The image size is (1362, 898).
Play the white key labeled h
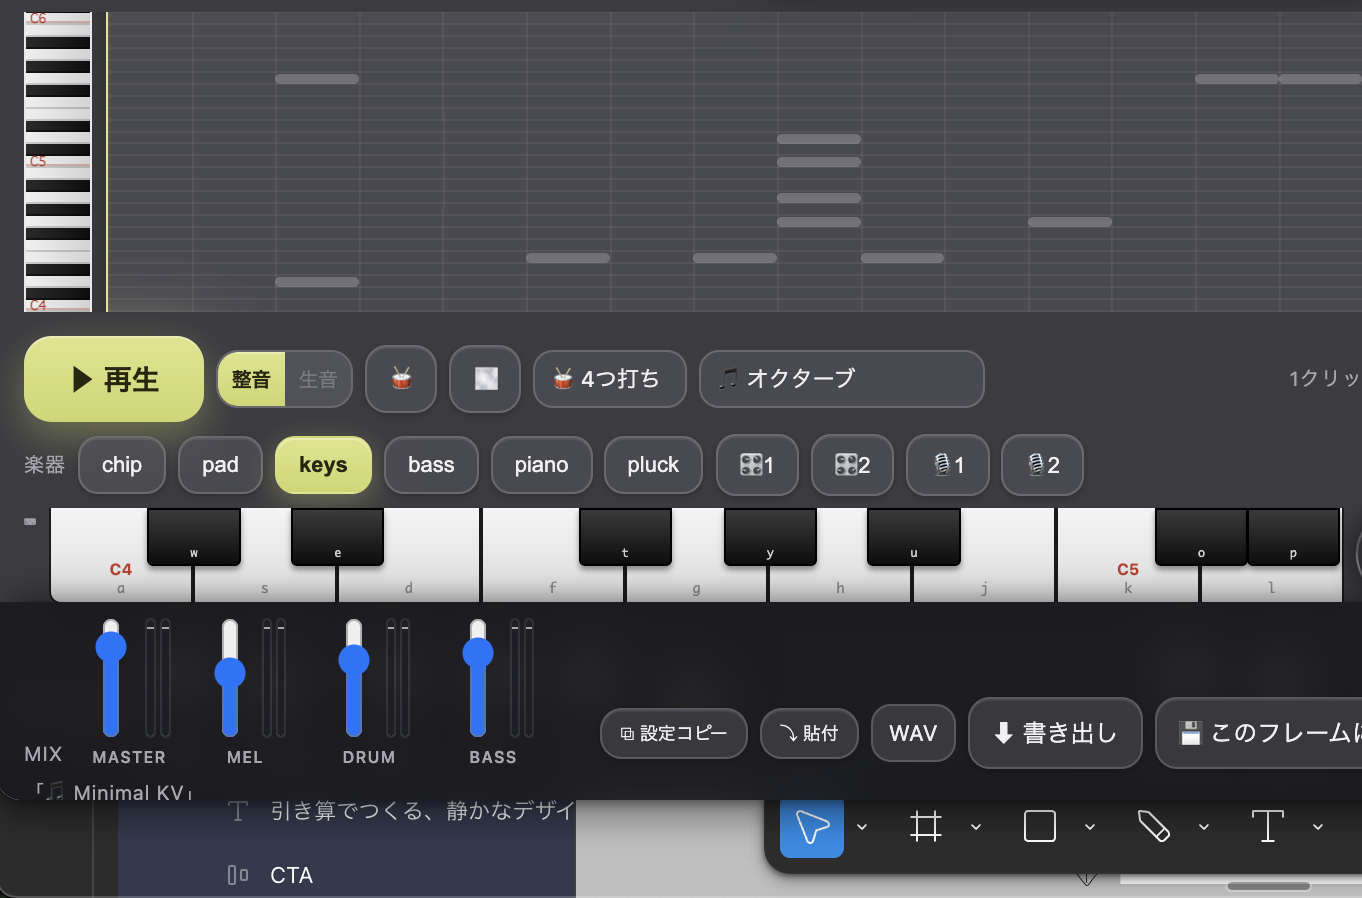point(840,583)
